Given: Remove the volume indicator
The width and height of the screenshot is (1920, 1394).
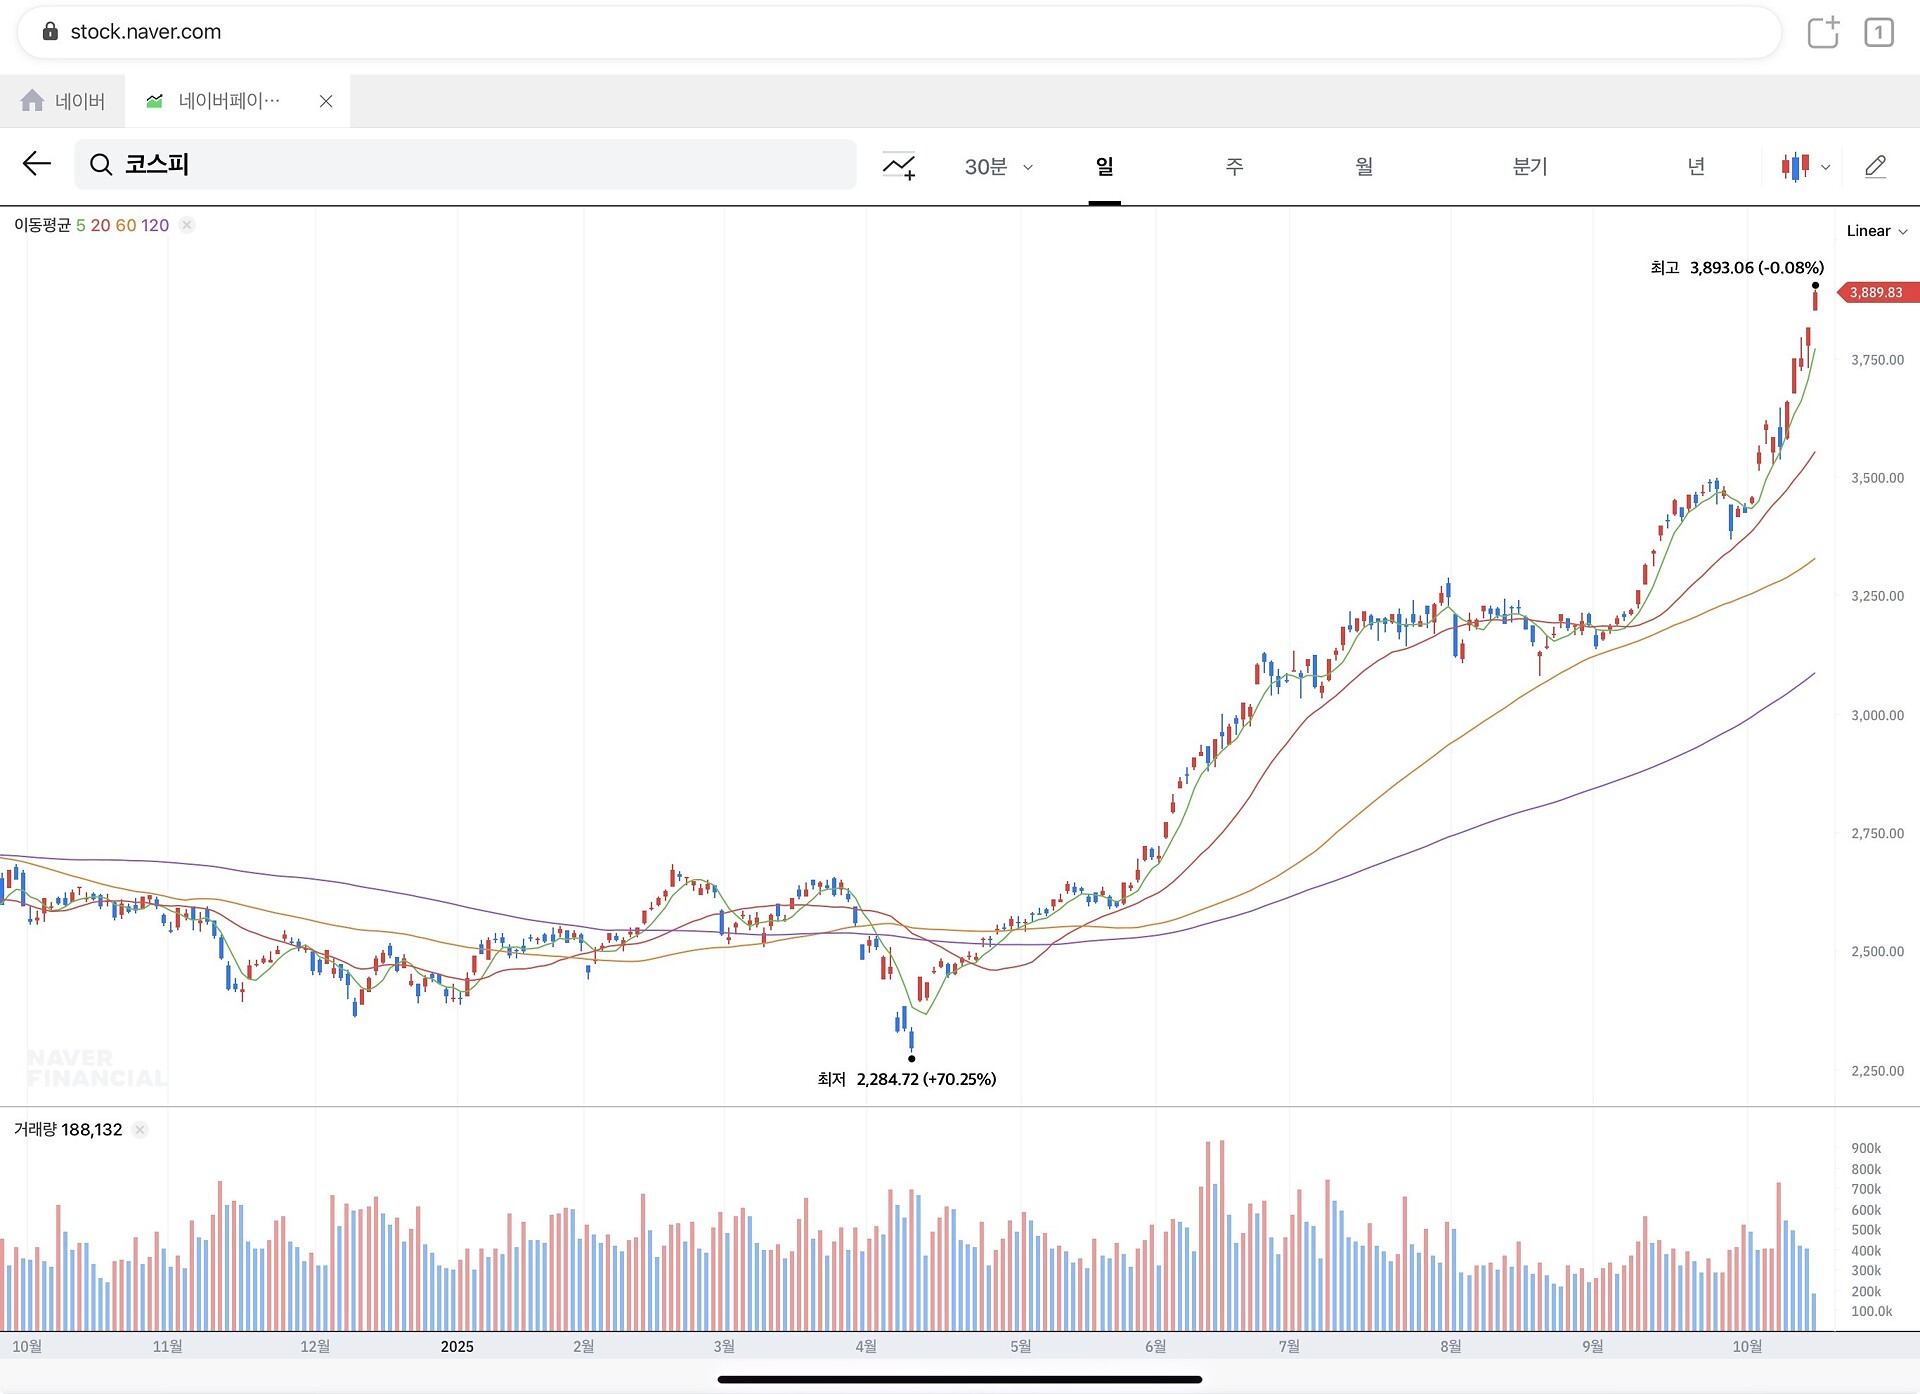Looking at the screenshot, I should 140,1130.
